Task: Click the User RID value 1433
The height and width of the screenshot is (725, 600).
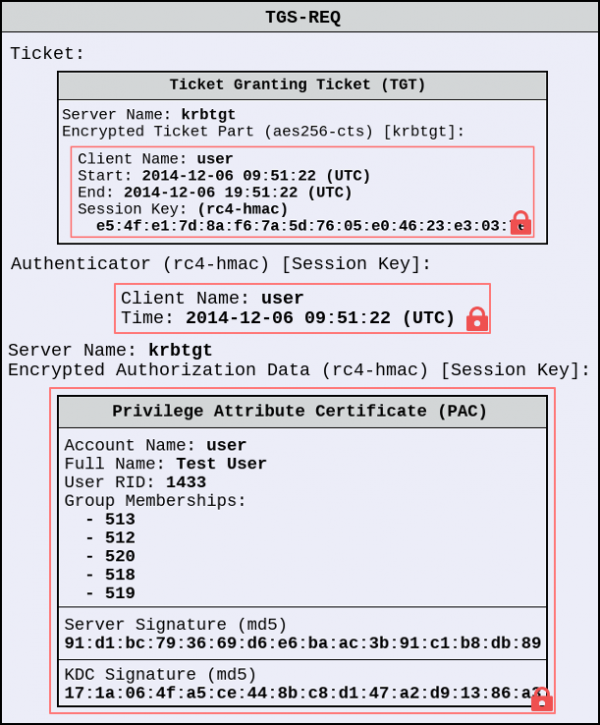Action: click(186, 482)
